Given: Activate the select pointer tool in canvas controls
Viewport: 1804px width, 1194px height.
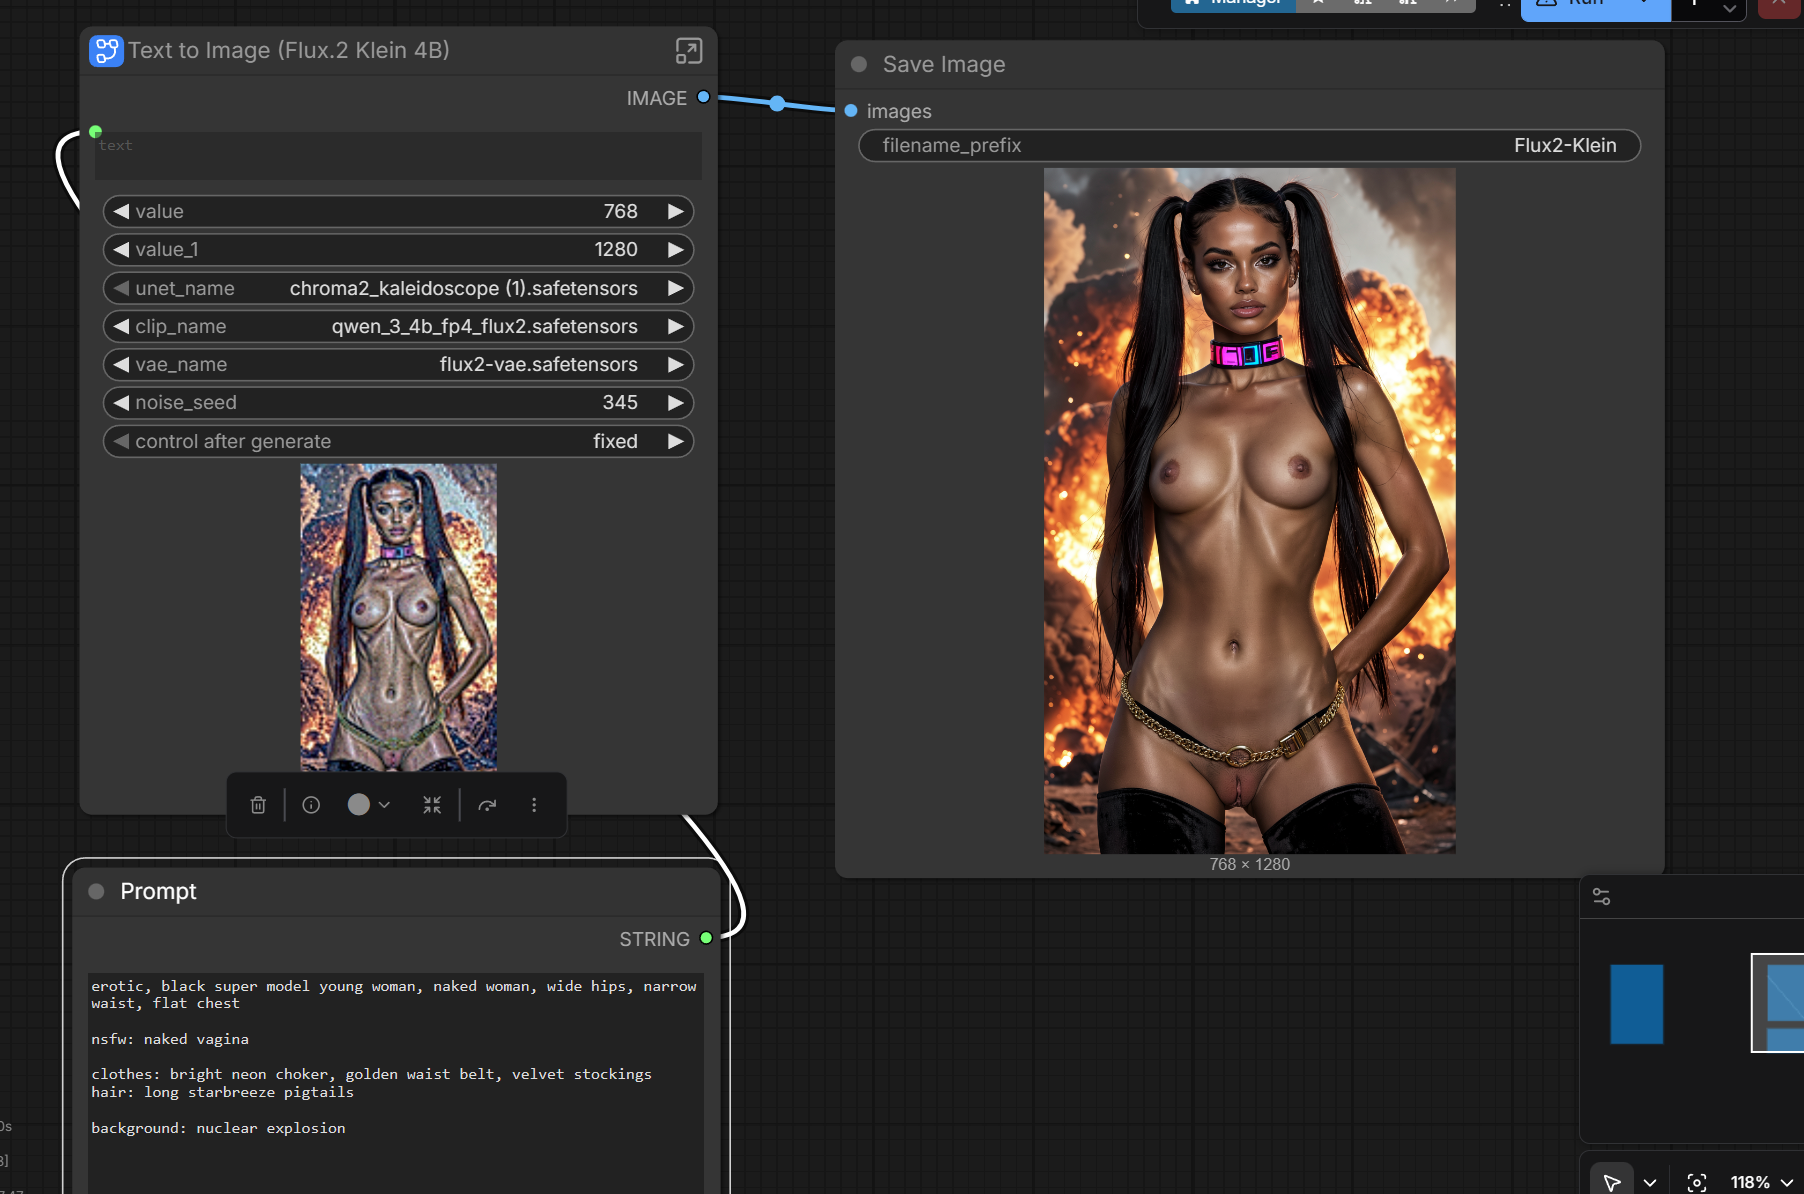Looking at the screenshot, I should (1612, 1182).
